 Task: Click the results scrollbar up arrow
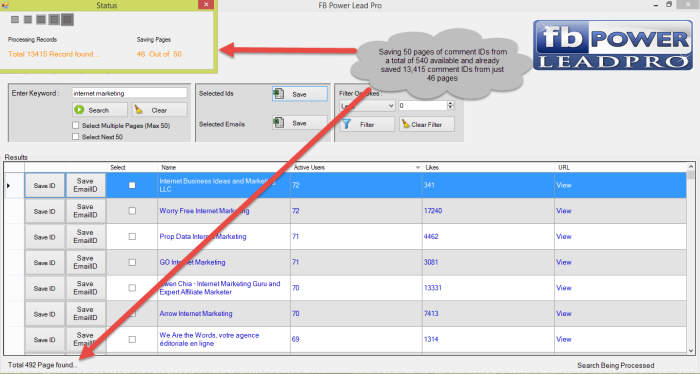coord(691,166)
